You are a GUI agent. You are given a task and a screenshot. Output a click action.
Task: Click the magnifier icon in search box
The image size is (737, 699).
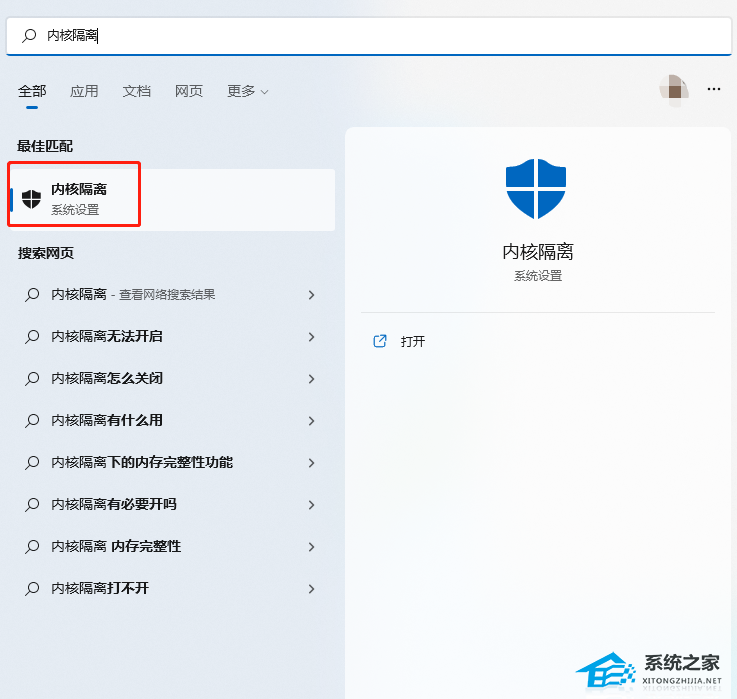point(29,36)
